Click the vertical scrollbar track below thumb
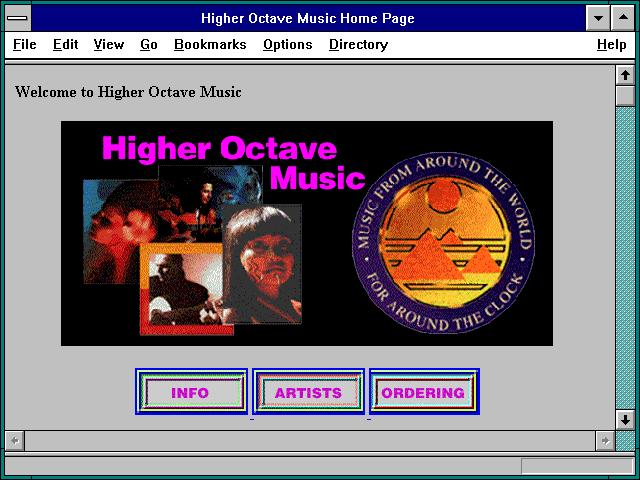The image size is (640, 480). coord(625,258)
